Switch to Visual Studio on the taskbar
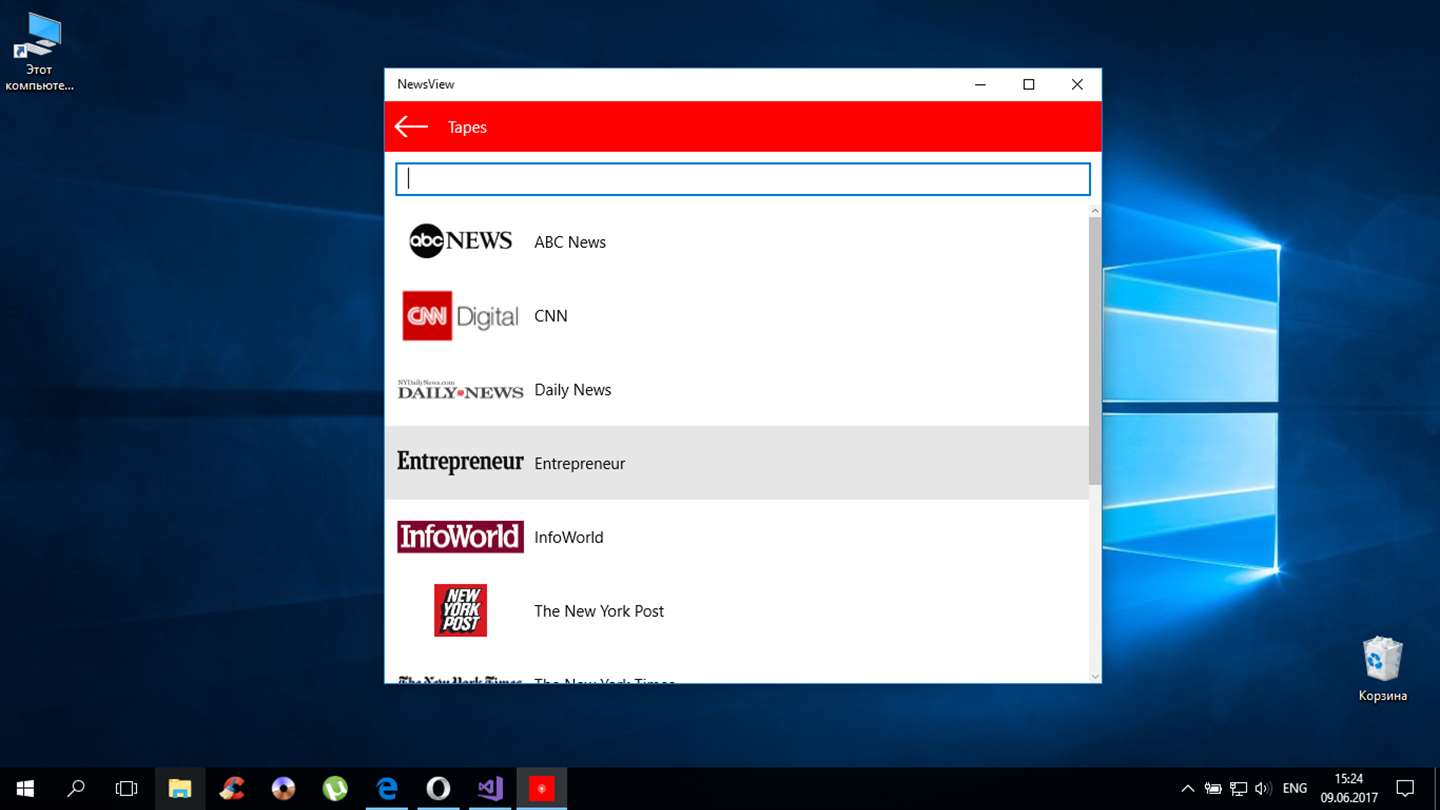1440x810 pixels. 490,789
